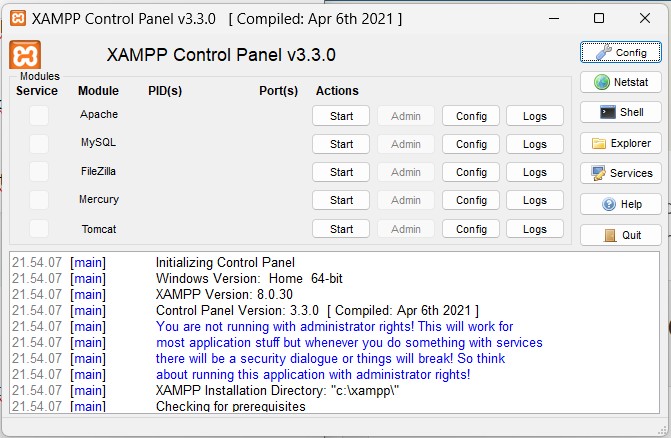Viewport: 671px width, 438px height.
Task: Start the MySQL module
Action: tap(341, 144)
